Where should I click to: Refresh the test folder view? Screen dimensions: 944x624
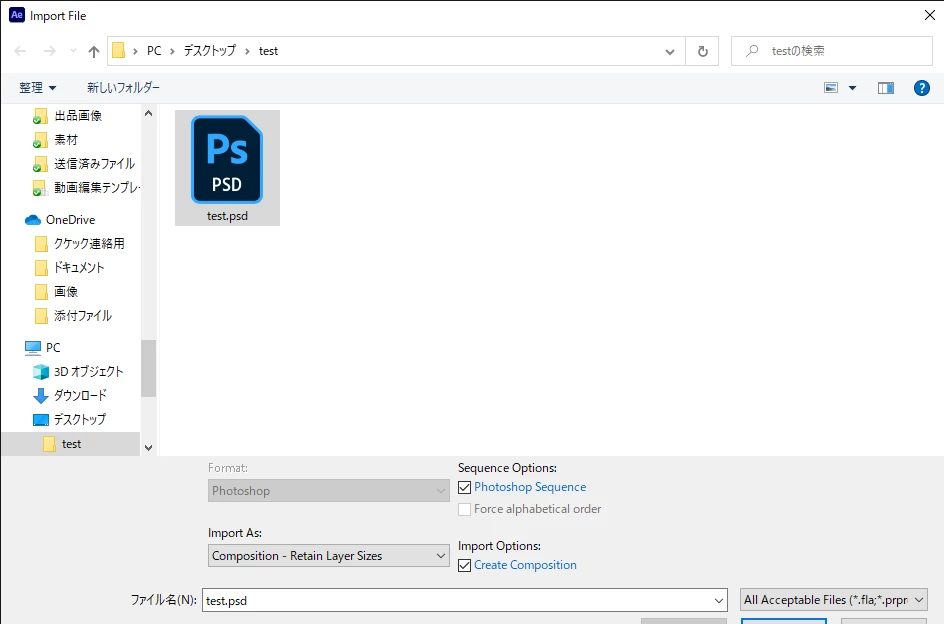[x=703, y=51]
